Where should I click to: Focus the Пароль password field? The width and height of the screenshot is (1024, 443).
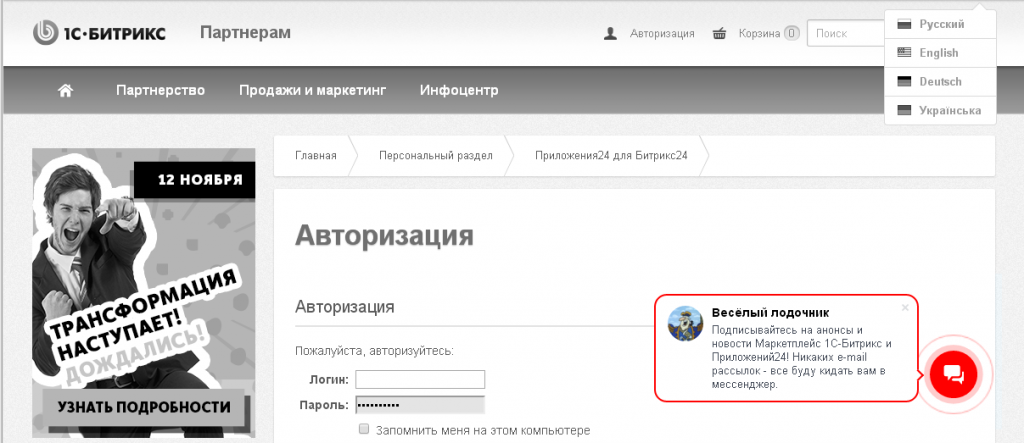pyautogui.click(x=420, y=405)
